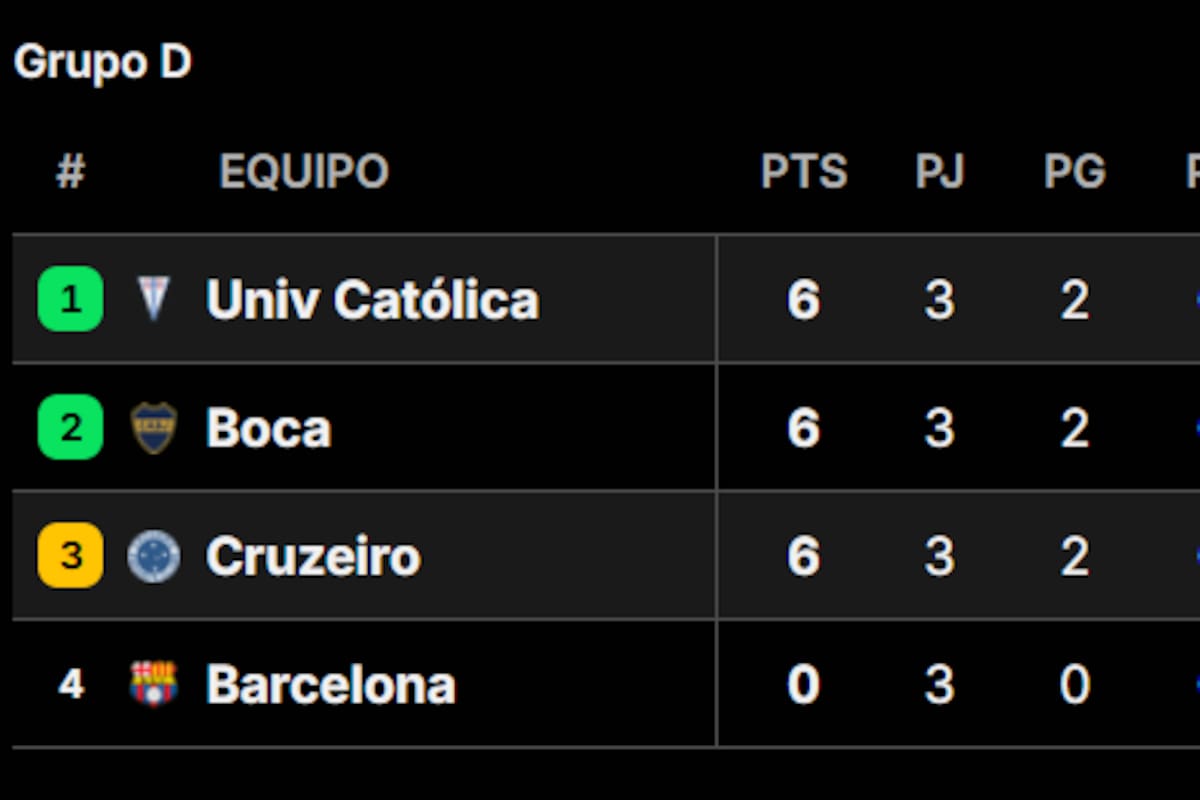Open the Boca team link
Viewport: 1200px width, 800px height.
(x=268, y=428)
